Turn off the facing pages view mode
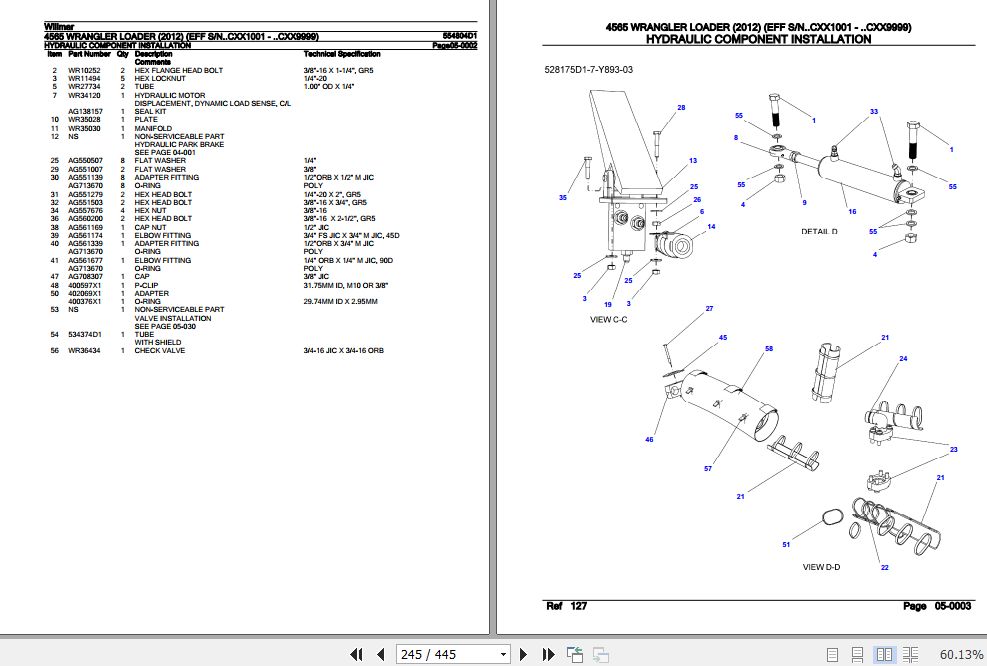The width and height of the screenshot is (987, 666). click(884, 654)
